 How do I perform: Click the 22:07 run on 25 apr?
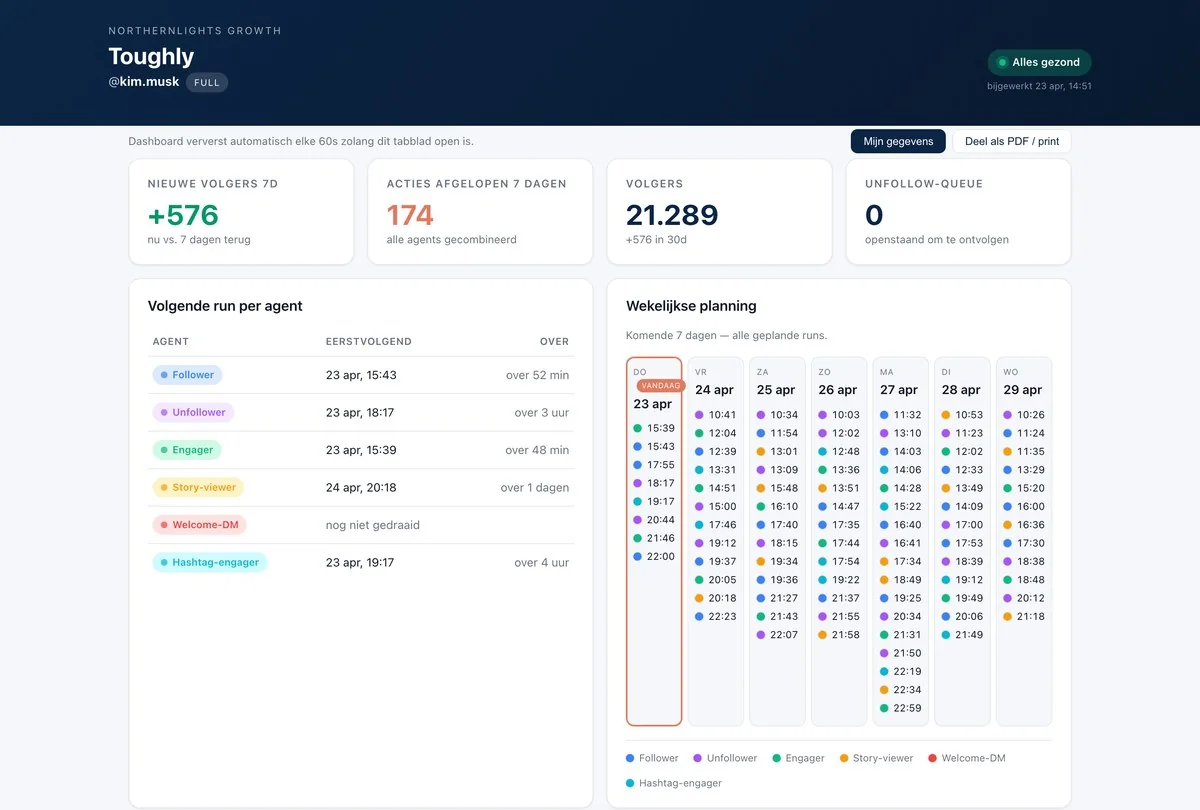coord(778,634)
